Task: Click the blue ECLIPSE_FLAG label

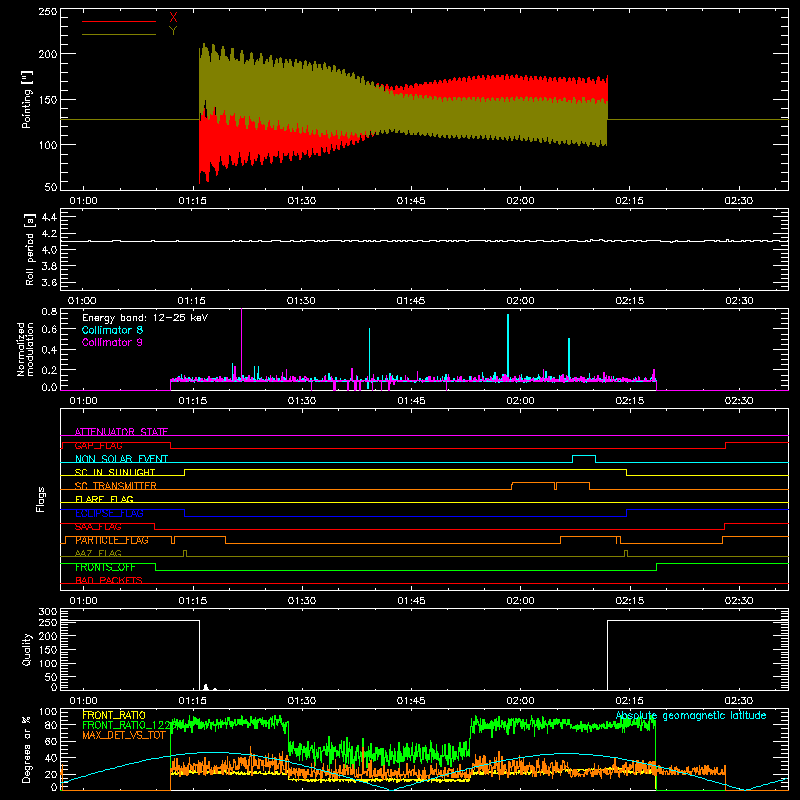Action: point(109,513)
